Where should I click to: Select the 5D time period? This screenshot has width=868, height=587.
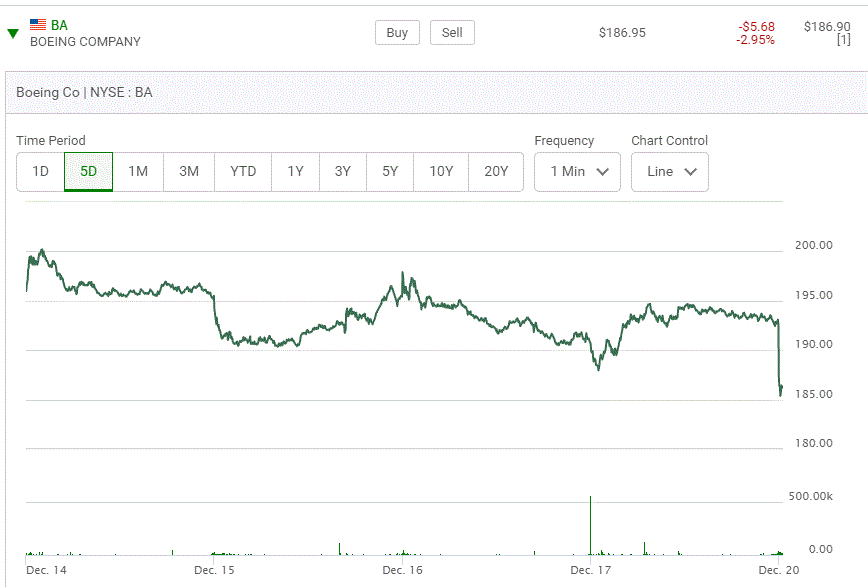tap(89, 172)
